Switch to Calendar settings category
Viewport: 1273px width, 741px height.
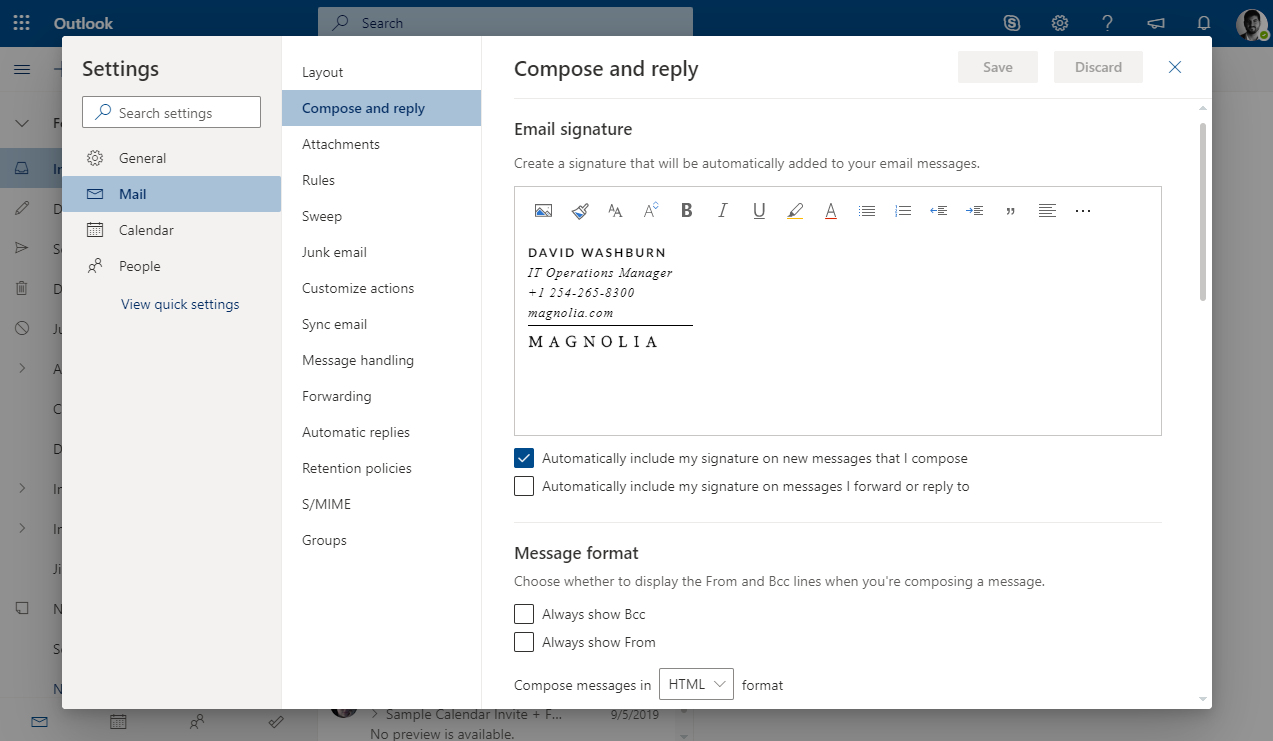(x=146, y=230)
